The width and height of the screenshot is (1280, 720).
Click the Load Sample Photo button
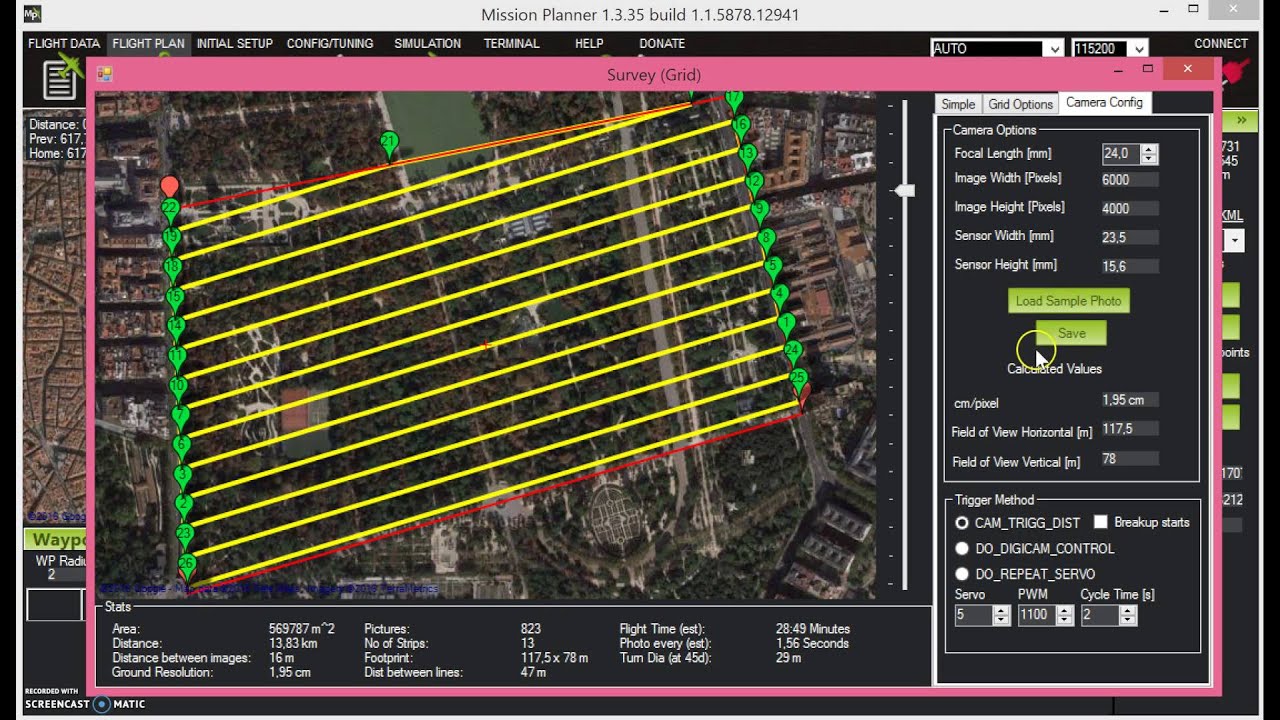[x=1068, y=301]
